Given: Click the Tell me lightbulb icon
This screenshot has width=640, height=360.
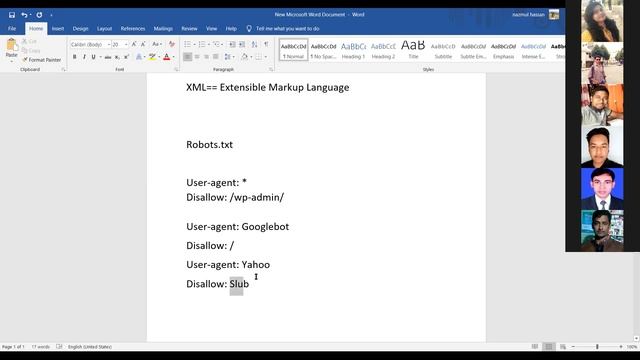Looking at the screenshot, I should click(x=249, y=29).
